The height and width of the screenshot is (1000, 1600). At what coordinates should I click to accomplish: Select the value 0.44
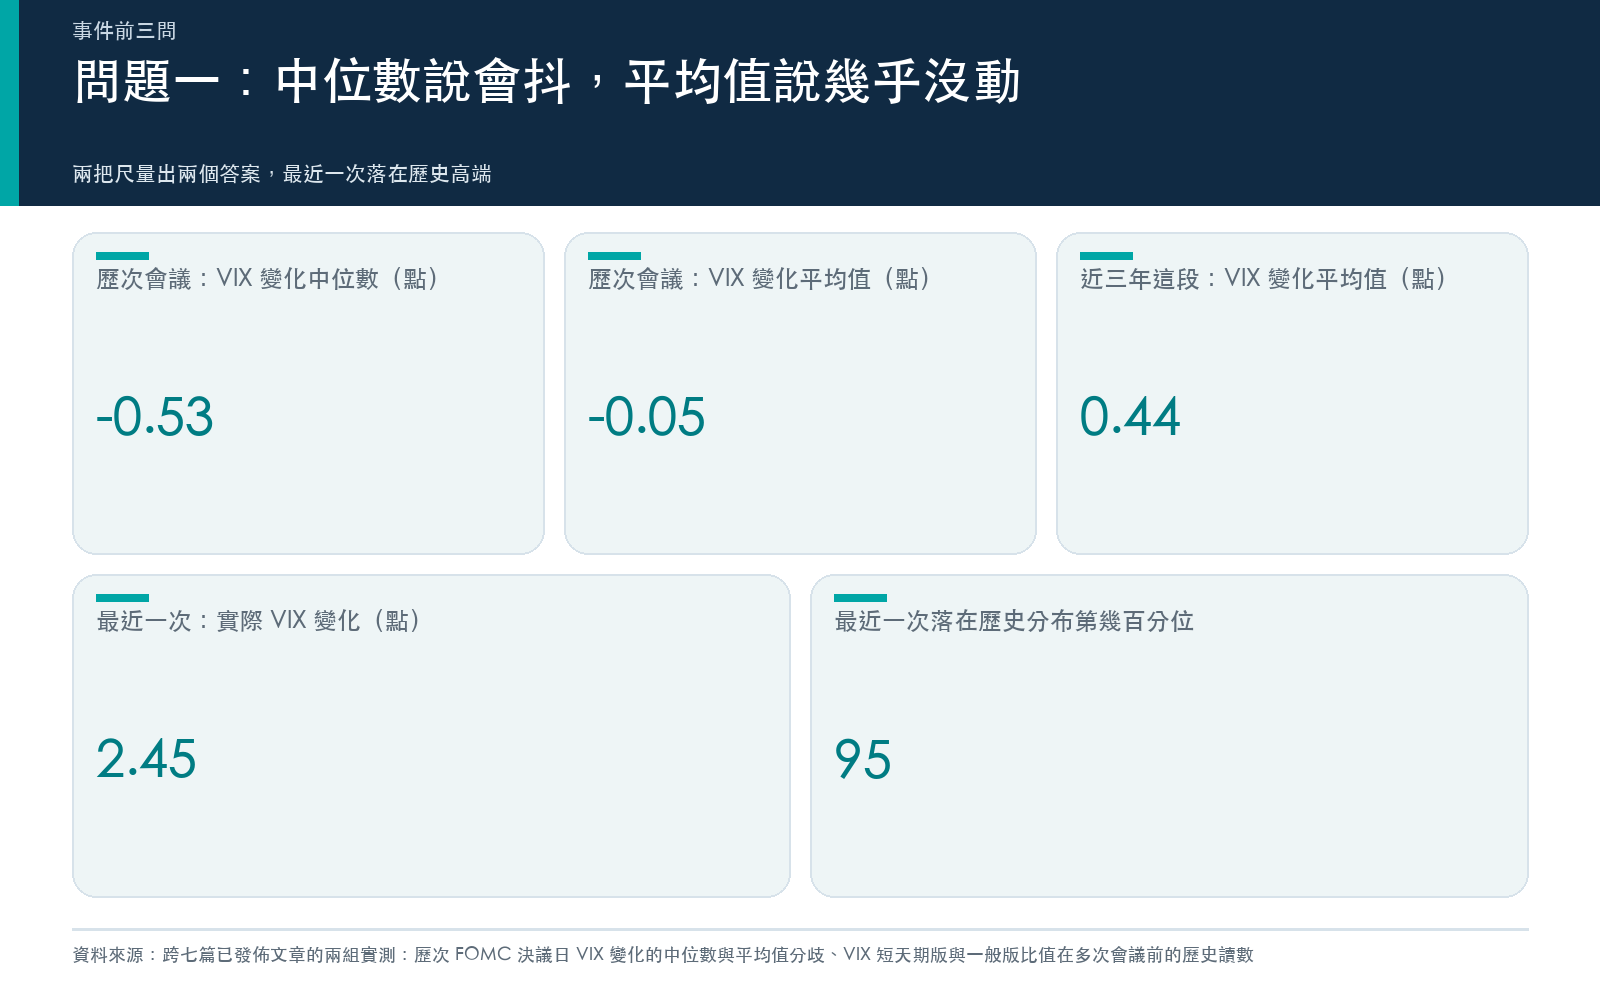(1130, 417)
